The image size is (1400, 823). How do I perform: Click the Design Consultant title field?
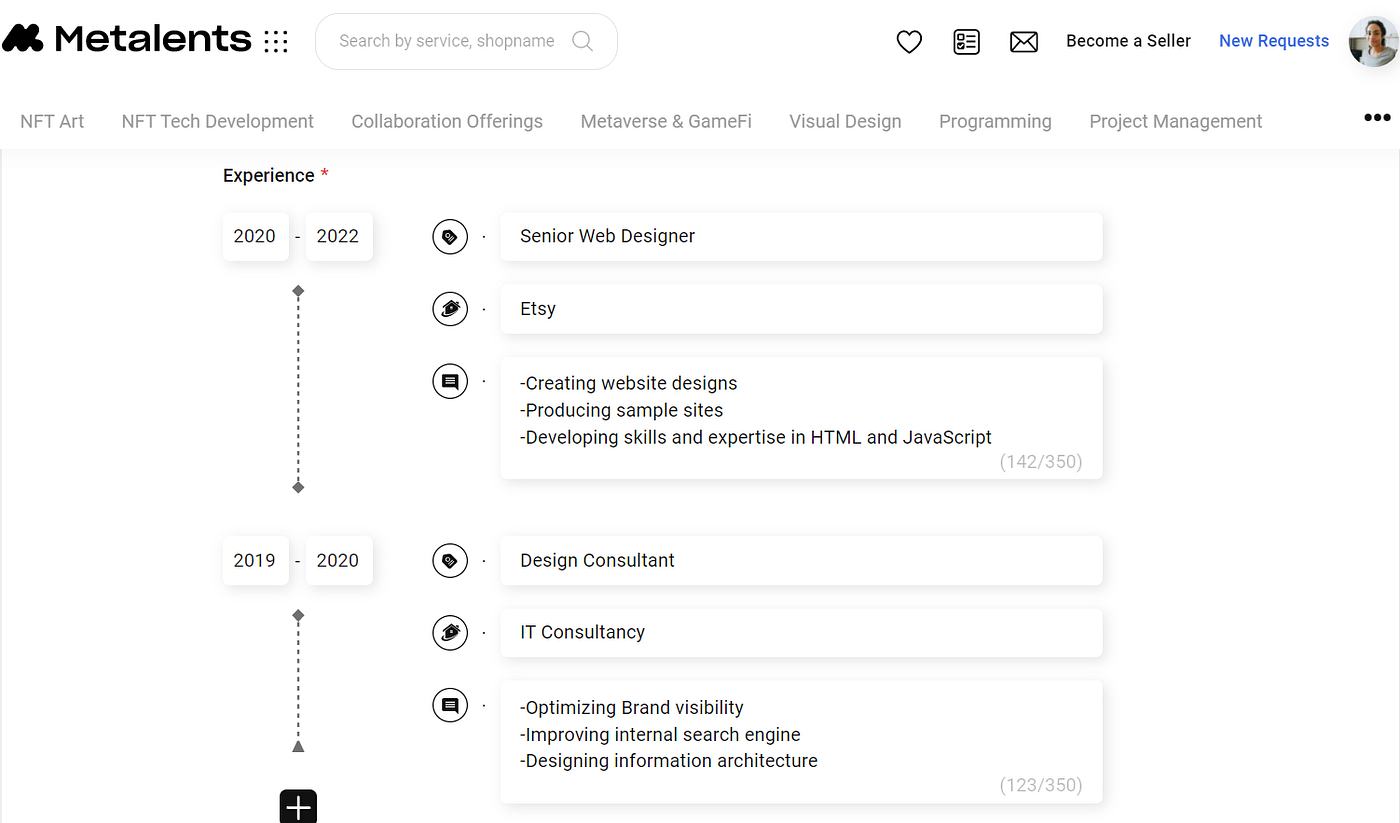[800, 561]
